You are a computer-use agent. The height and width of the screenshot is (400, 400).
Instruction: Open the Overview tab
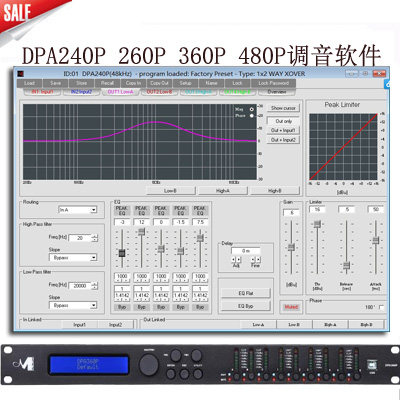pos(277,92)
